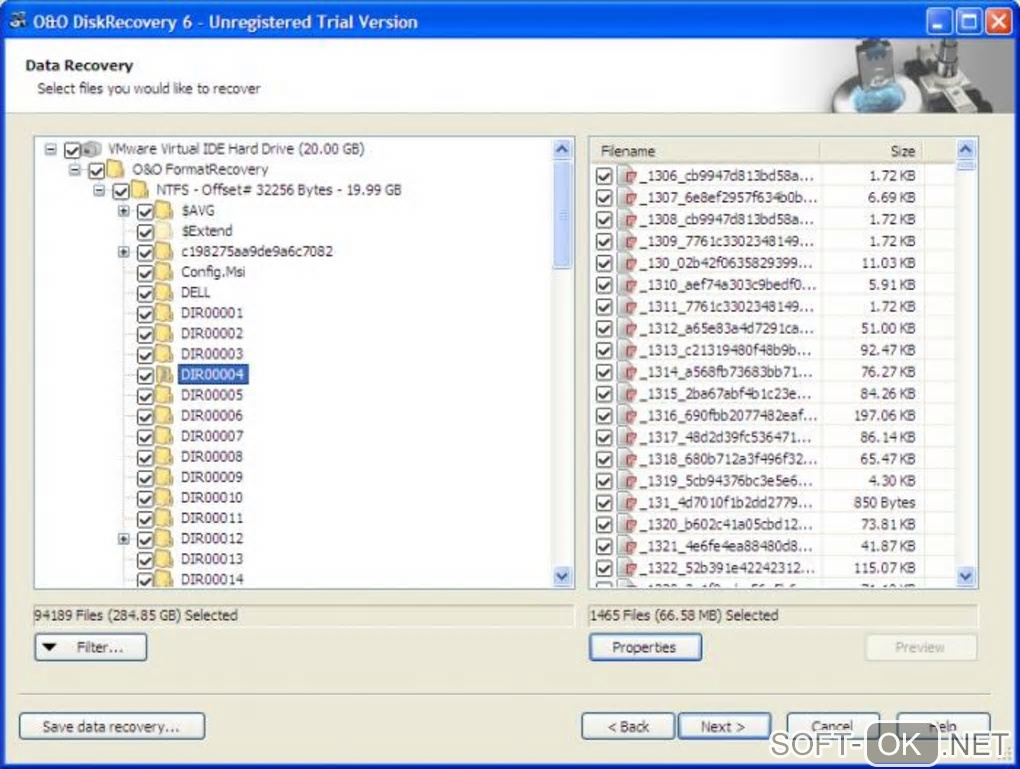Image resolution: width=1020 pixels, height=769 pixels.
Task: Click the $AVG folder icon
Action: pyautogui.click(x=164, y=211)
